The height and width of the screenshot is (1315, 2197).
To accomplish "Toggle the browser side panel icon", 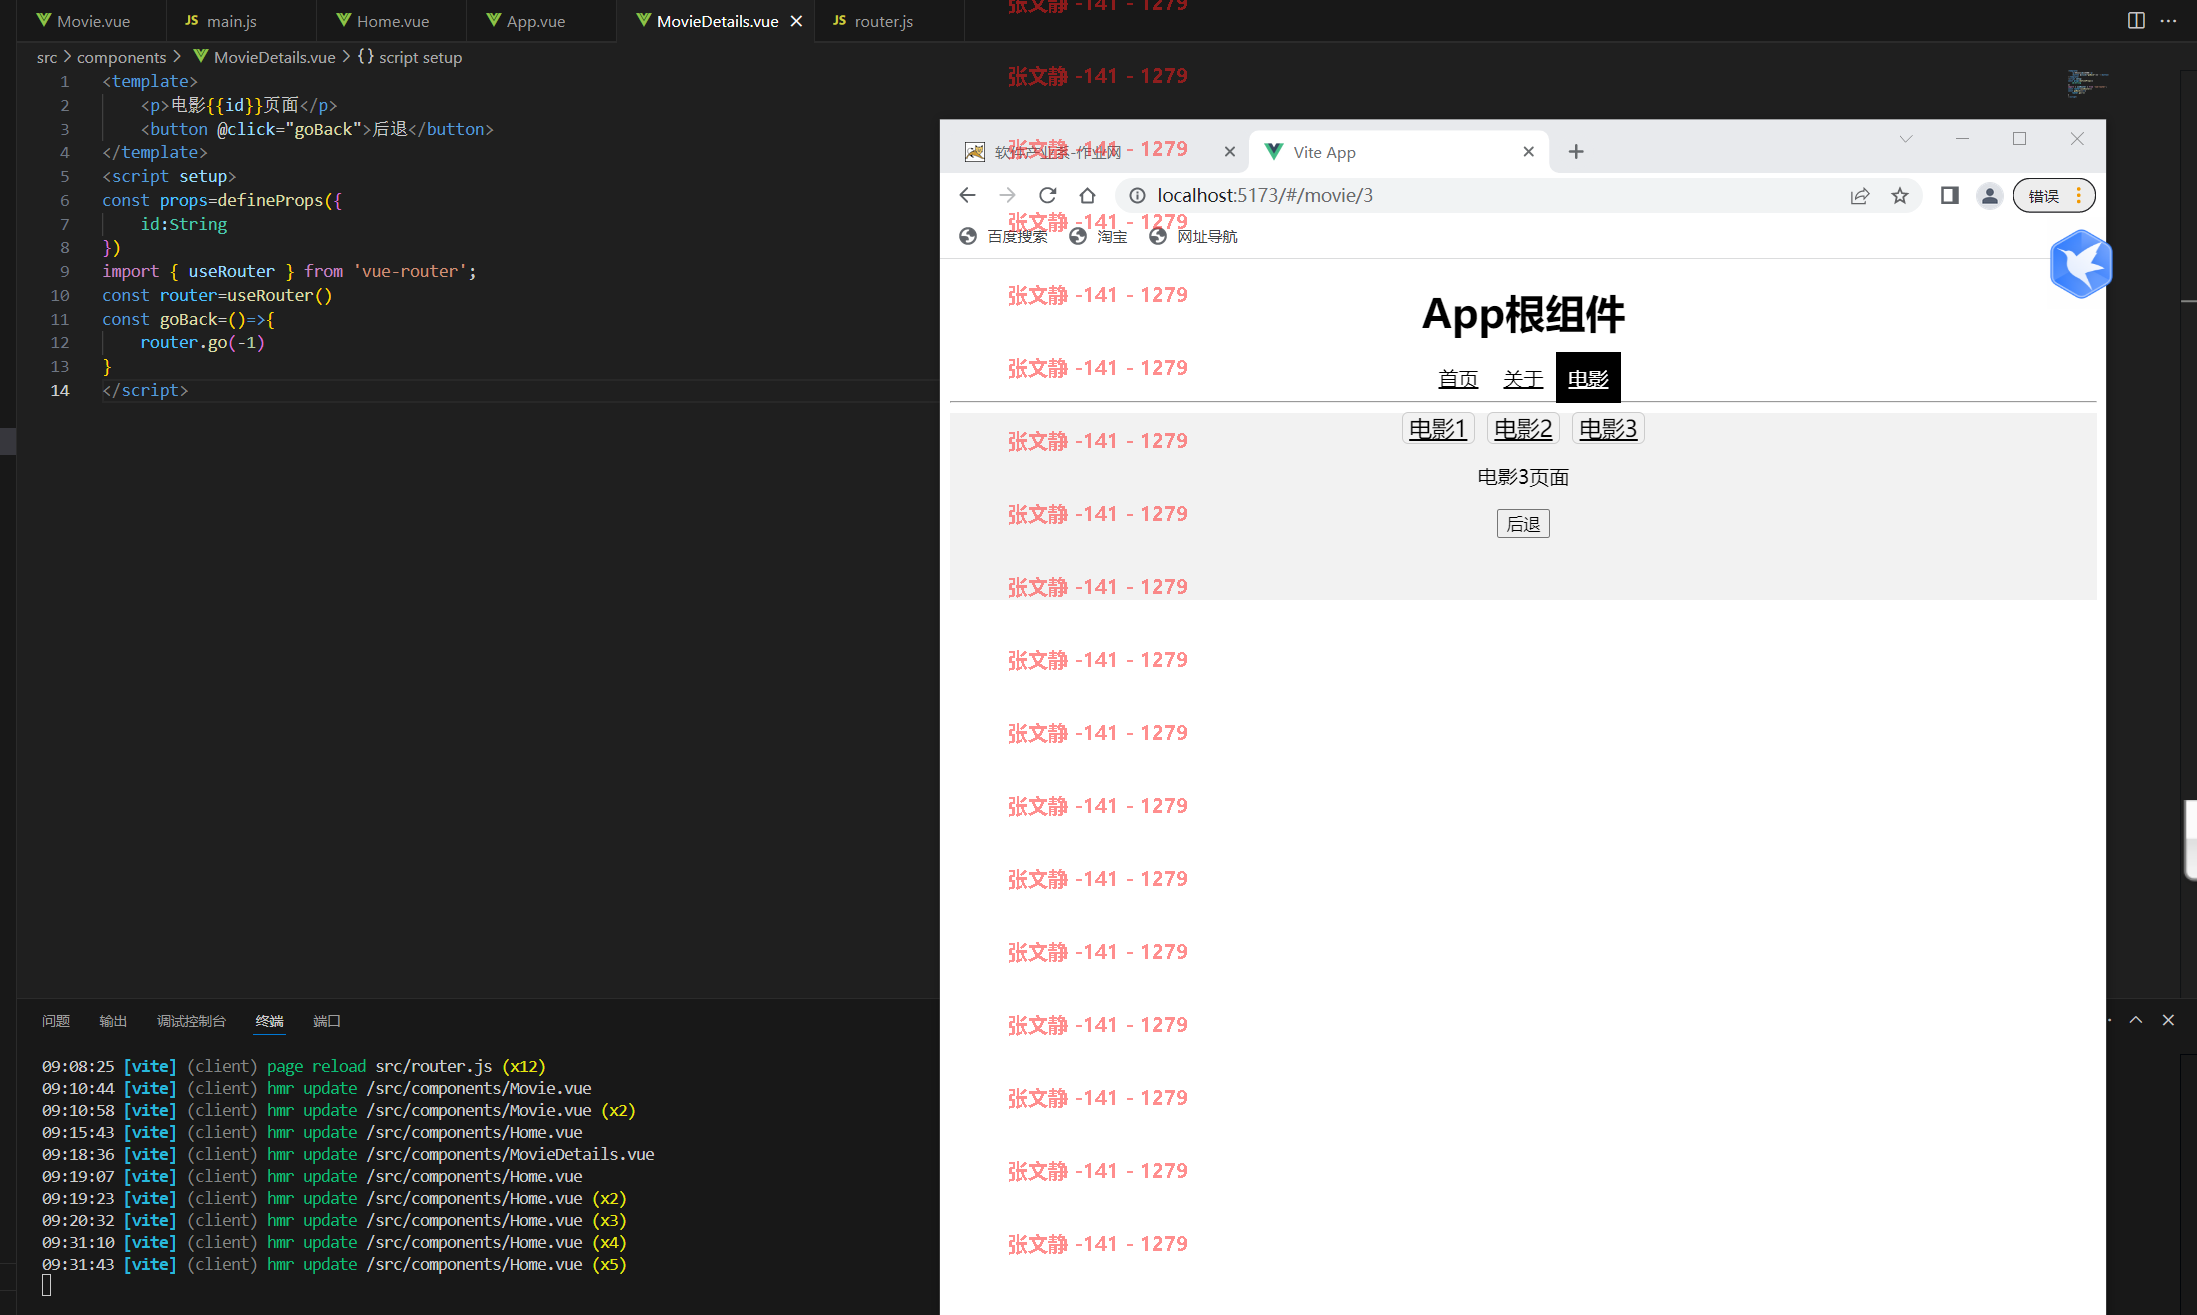I will point(1950,196).
